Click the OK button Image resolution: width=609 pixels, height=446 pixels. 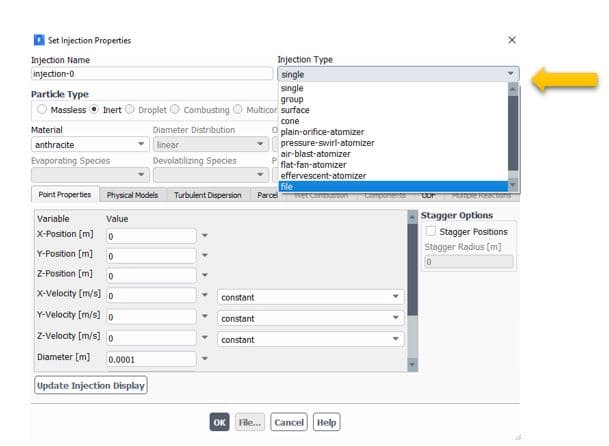[219, 422]
